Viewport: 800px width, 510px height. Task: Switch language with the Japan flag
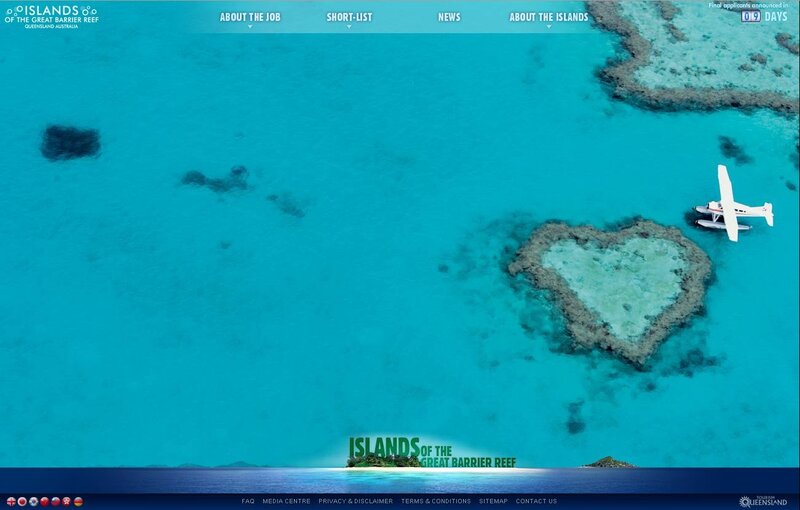point(22,501)
